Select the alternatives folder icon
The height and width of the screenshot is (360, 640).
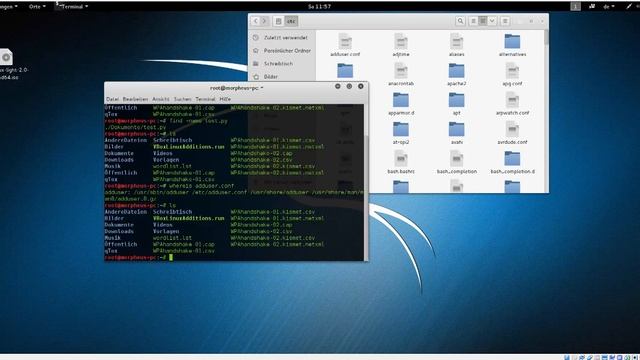(x=512, y=41)
